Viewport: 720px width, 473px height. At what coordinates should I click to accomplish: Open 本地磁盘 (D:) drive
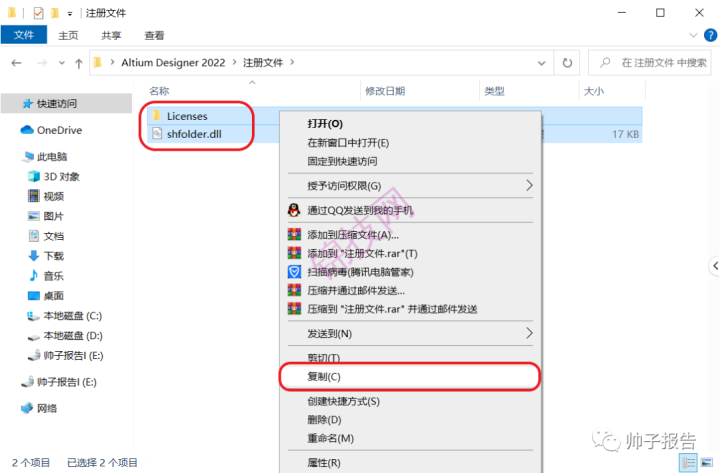65,336
